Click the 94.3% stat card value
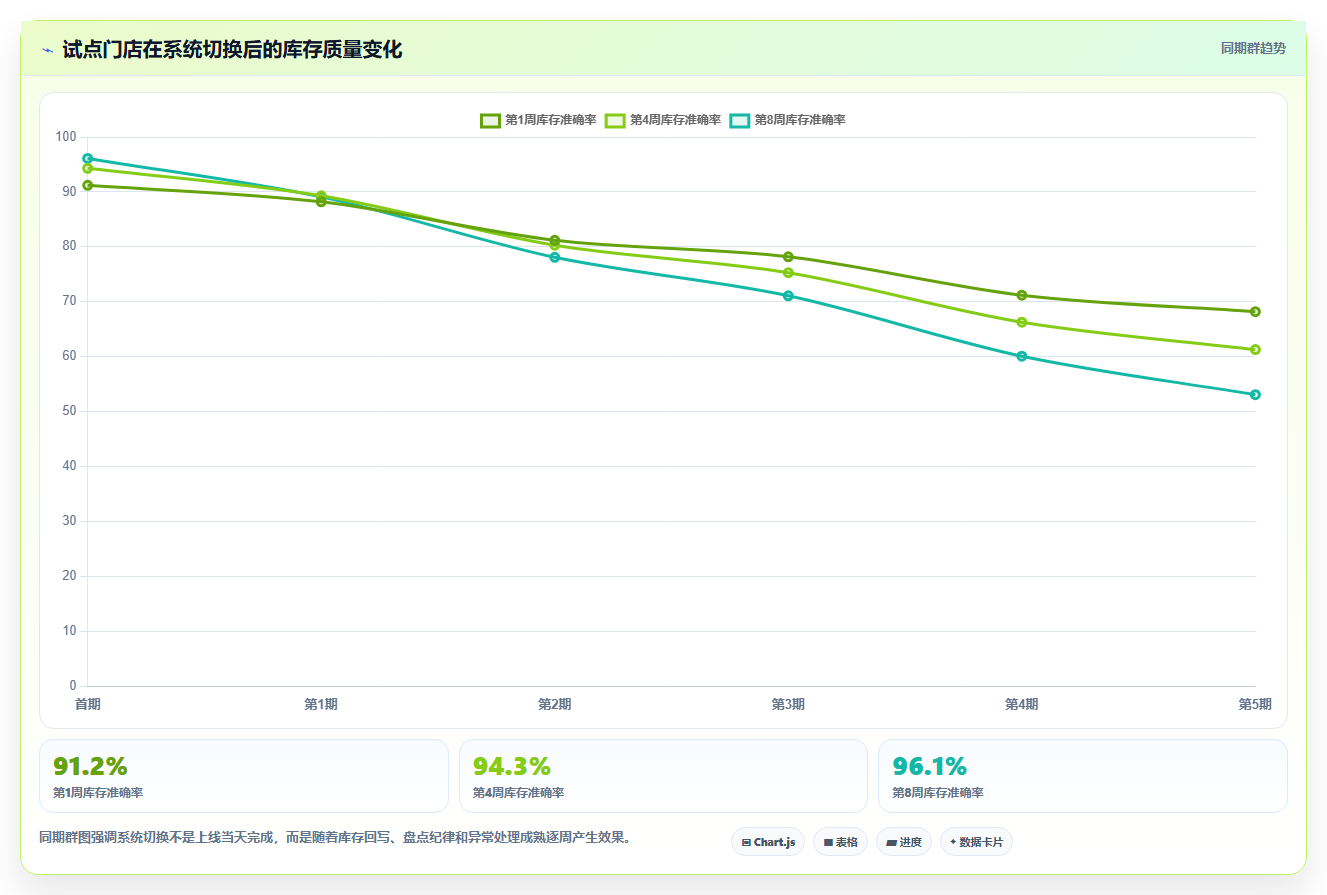Screen dimensions: 1327x895 coord(511,766)
